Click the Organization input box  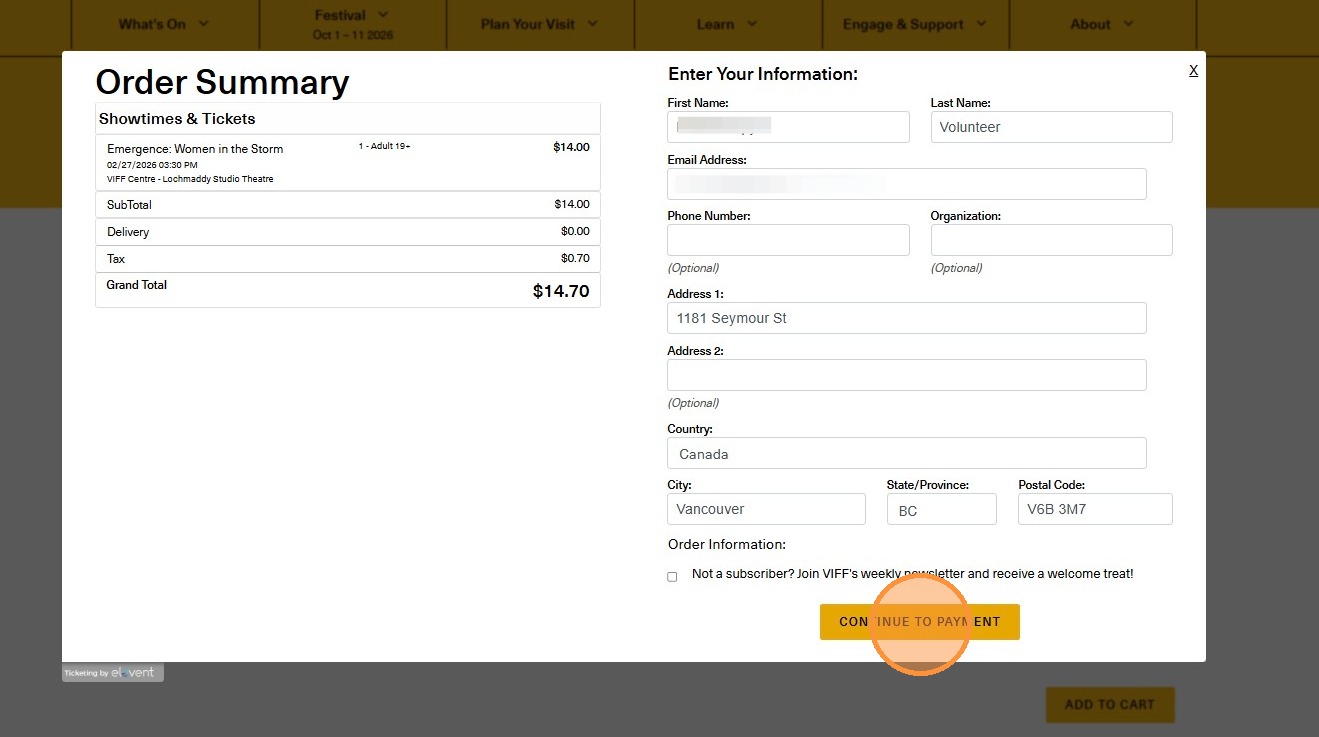point(1051,240)
